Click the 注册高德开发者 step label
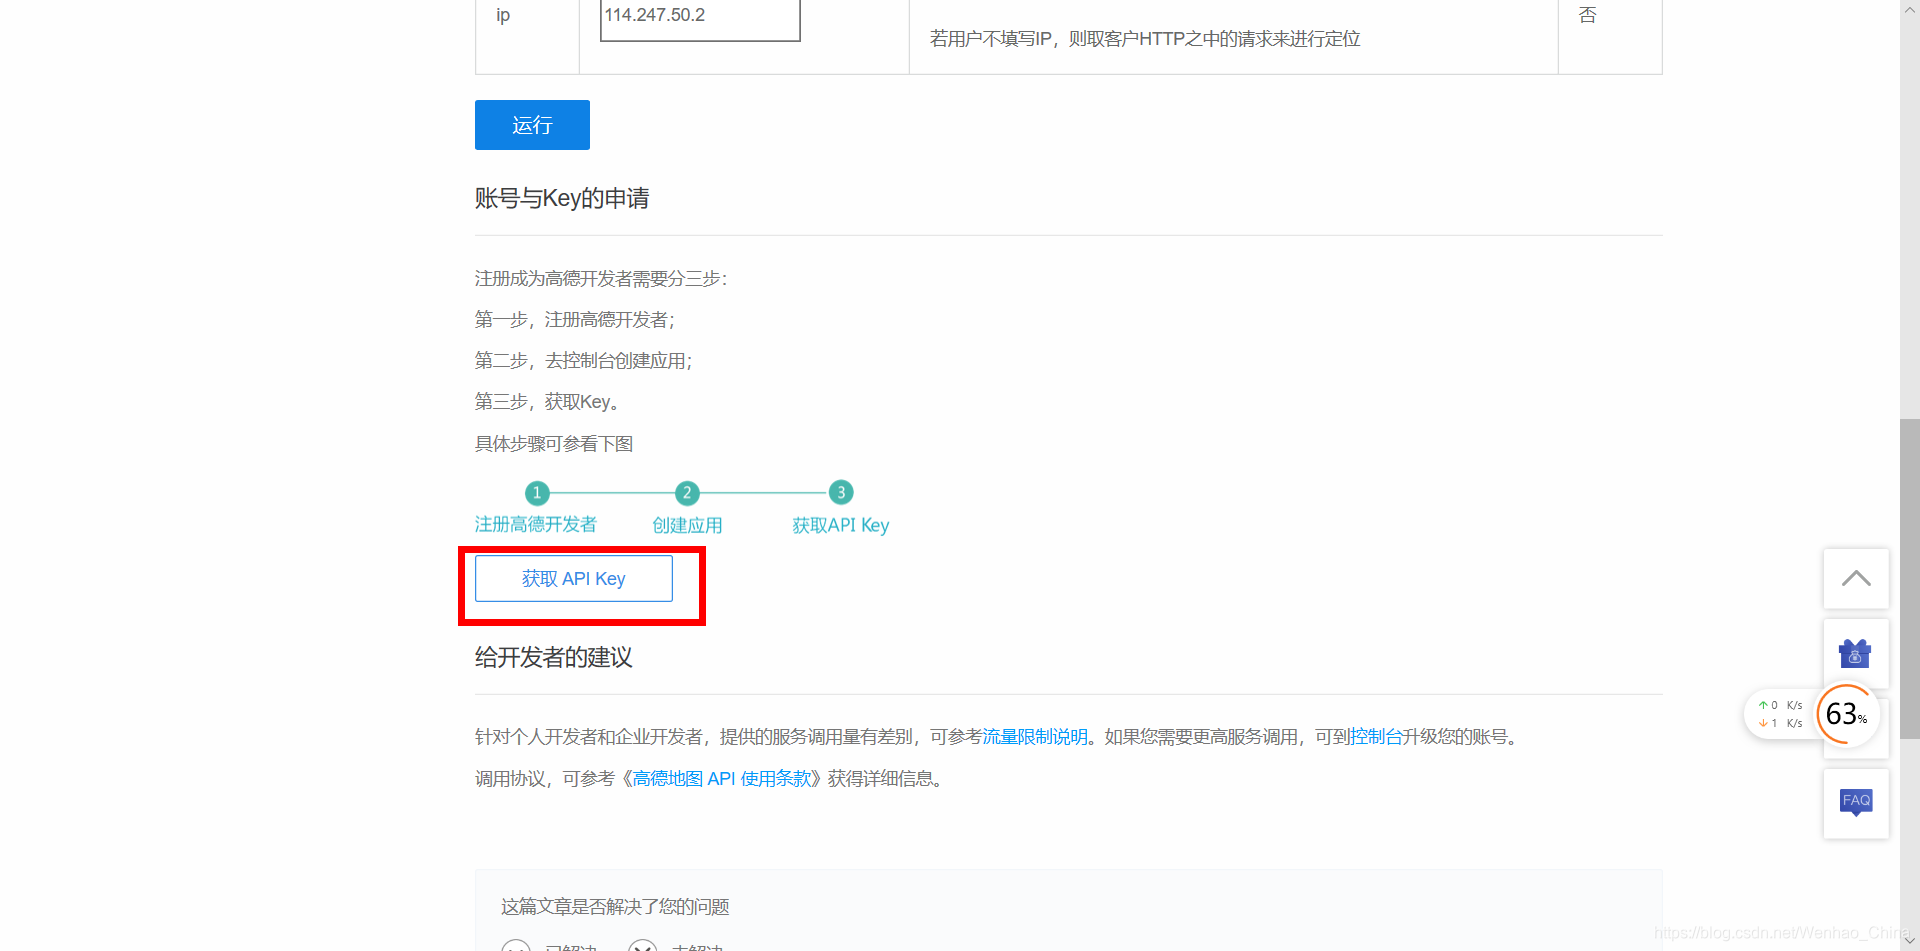Image resolution: width=1920 pixels, height=951 pixels. coord(536,525)
